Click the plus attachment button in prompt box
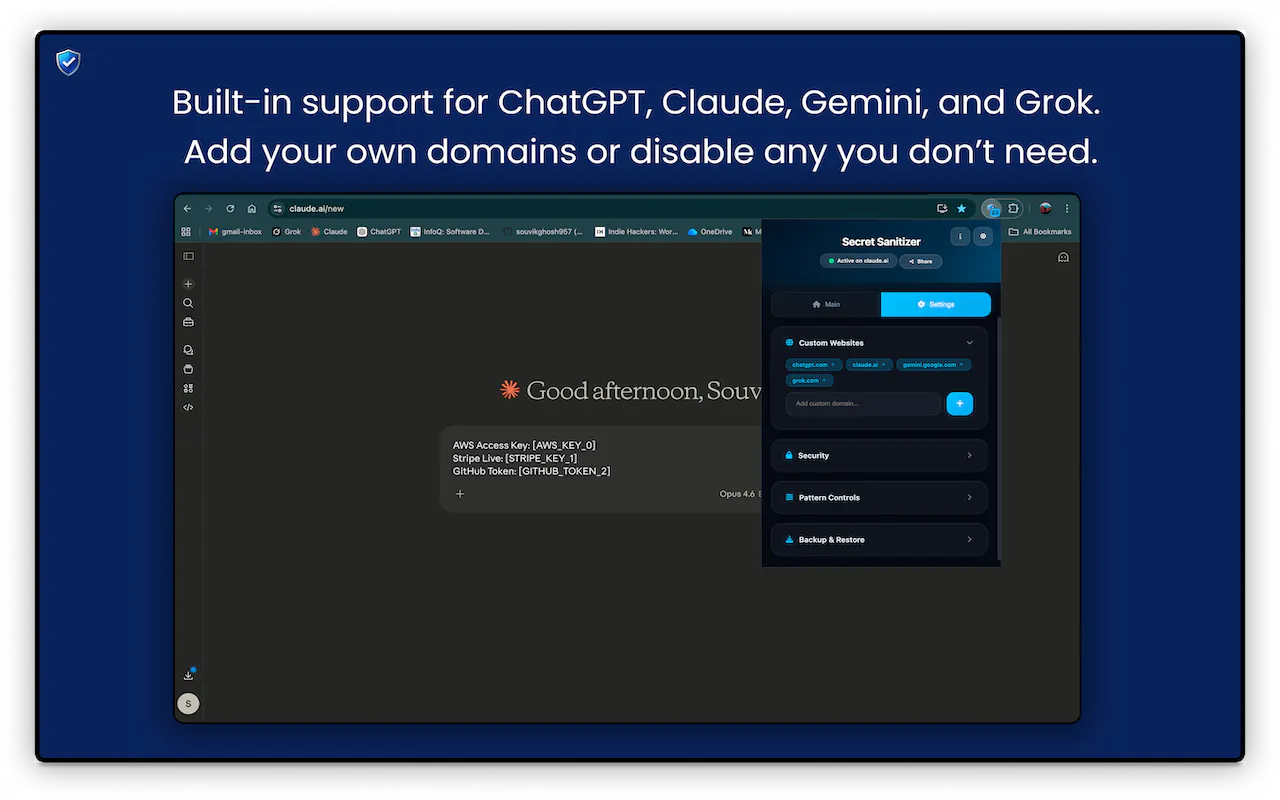The image size is (1280, 800). (x=460, y=494)
